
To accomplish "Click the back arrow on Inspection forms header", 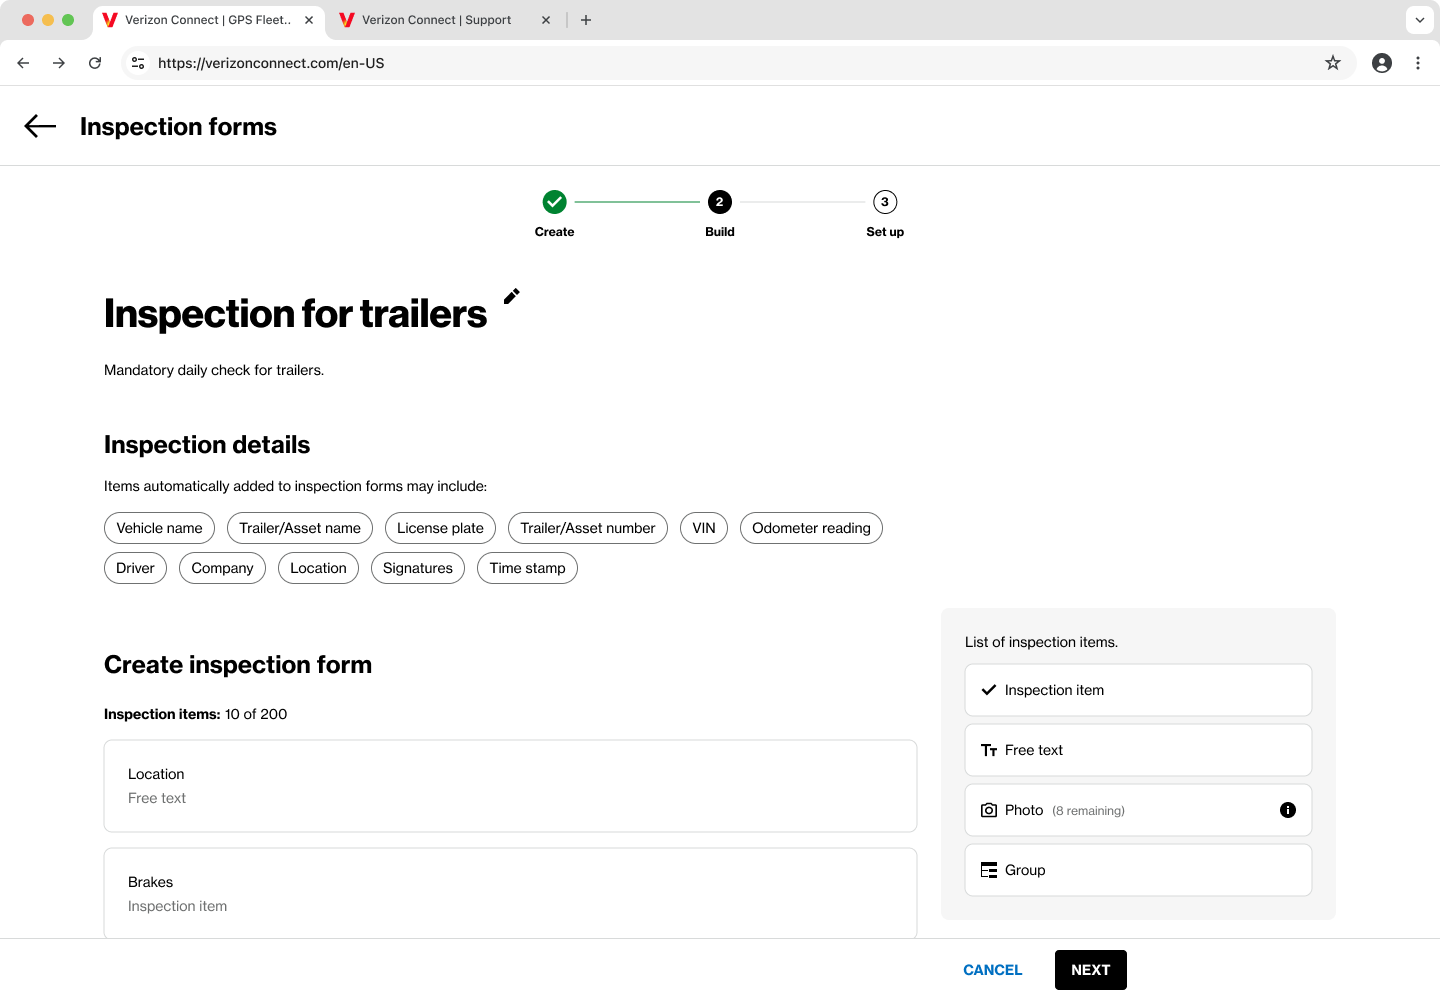I will [39, 126].
